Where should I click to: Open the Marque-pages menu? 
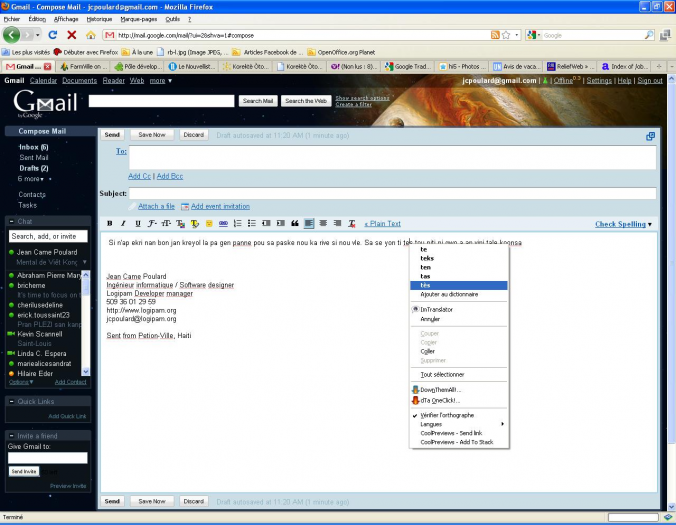click(x=139, y=19)
